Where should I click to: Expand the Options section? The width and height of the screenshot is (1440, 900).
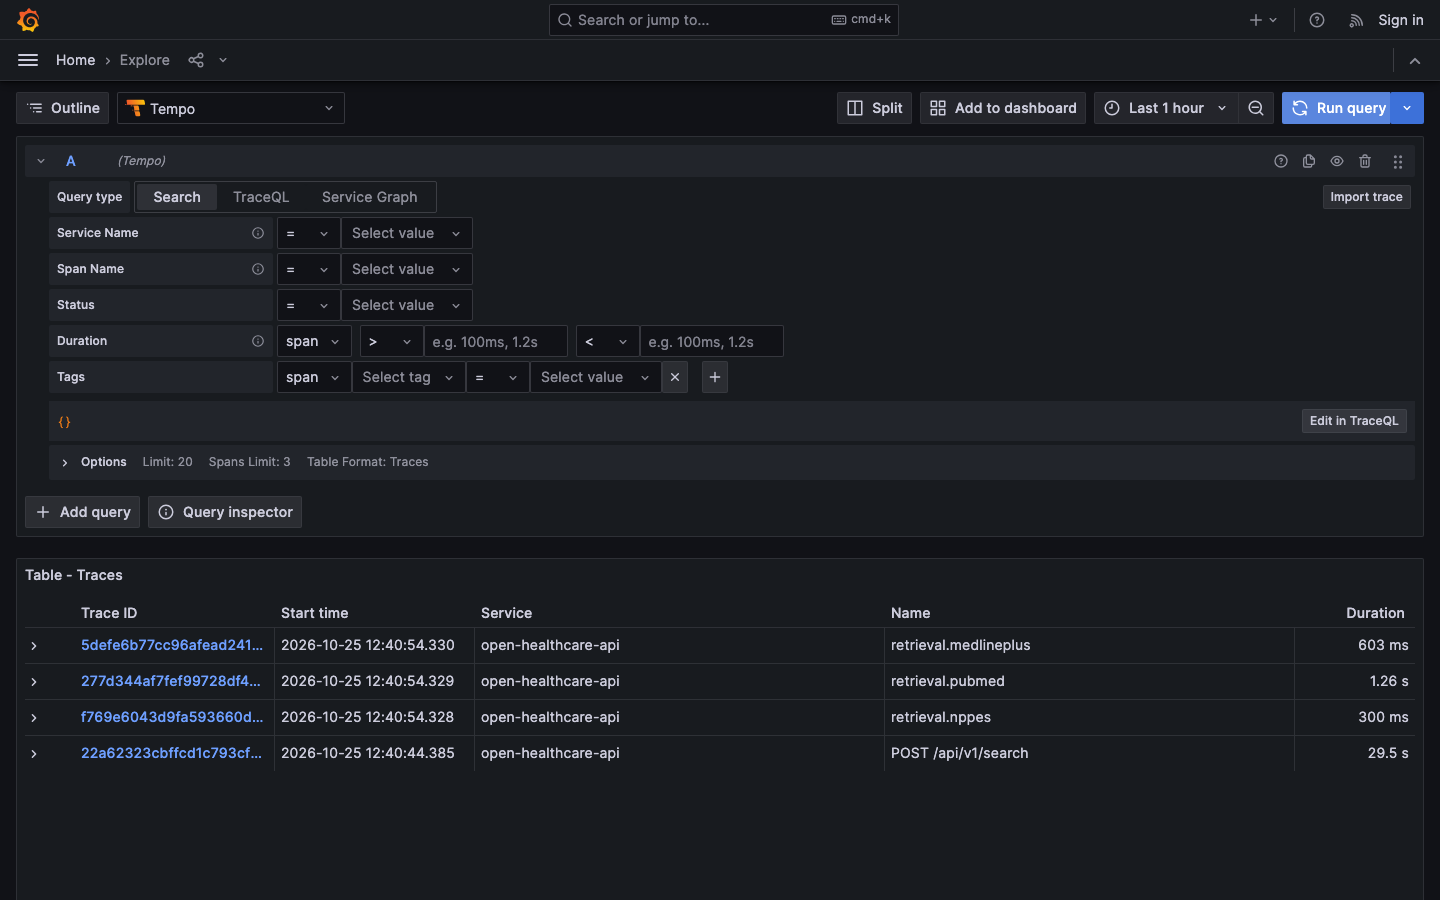tap(65, 462)
